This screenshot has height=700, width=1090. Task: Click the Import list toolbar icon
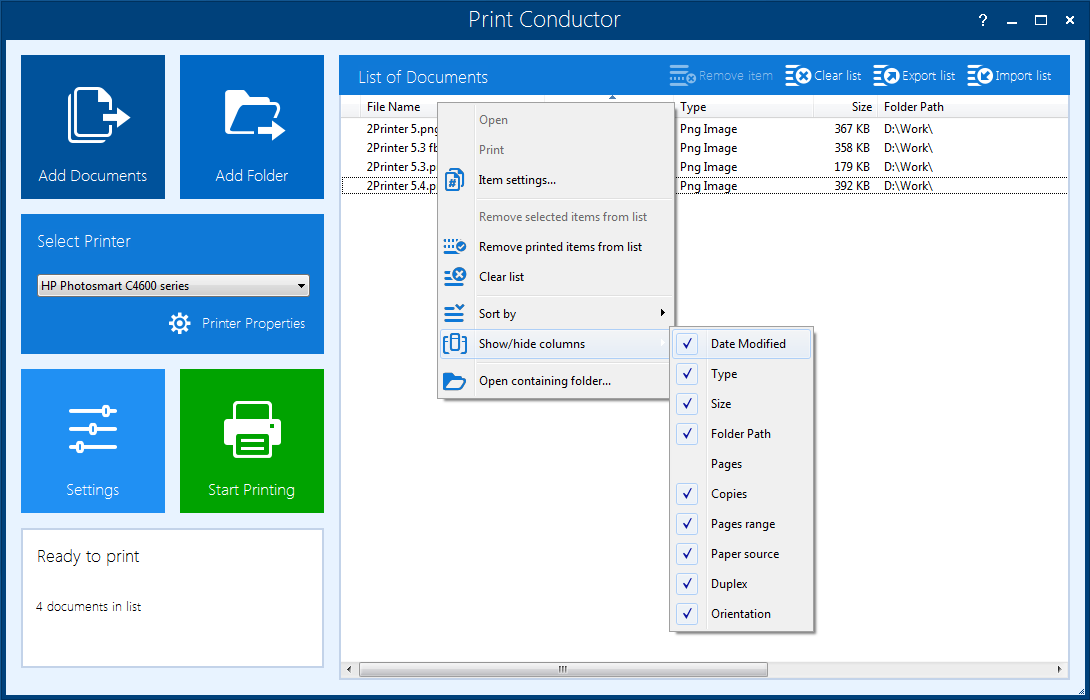[980, 76]
